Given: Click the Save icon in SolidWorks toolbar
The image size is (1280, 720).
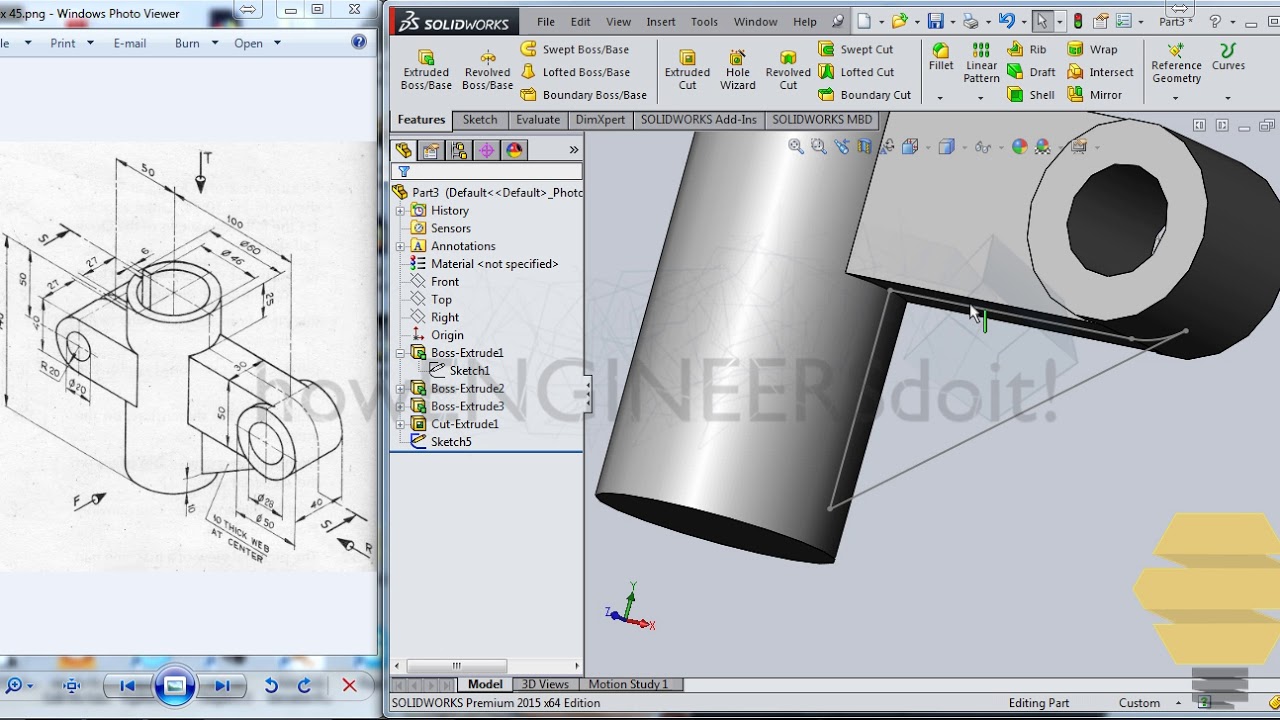Looking at the screenshot, I should click(936, 21).
